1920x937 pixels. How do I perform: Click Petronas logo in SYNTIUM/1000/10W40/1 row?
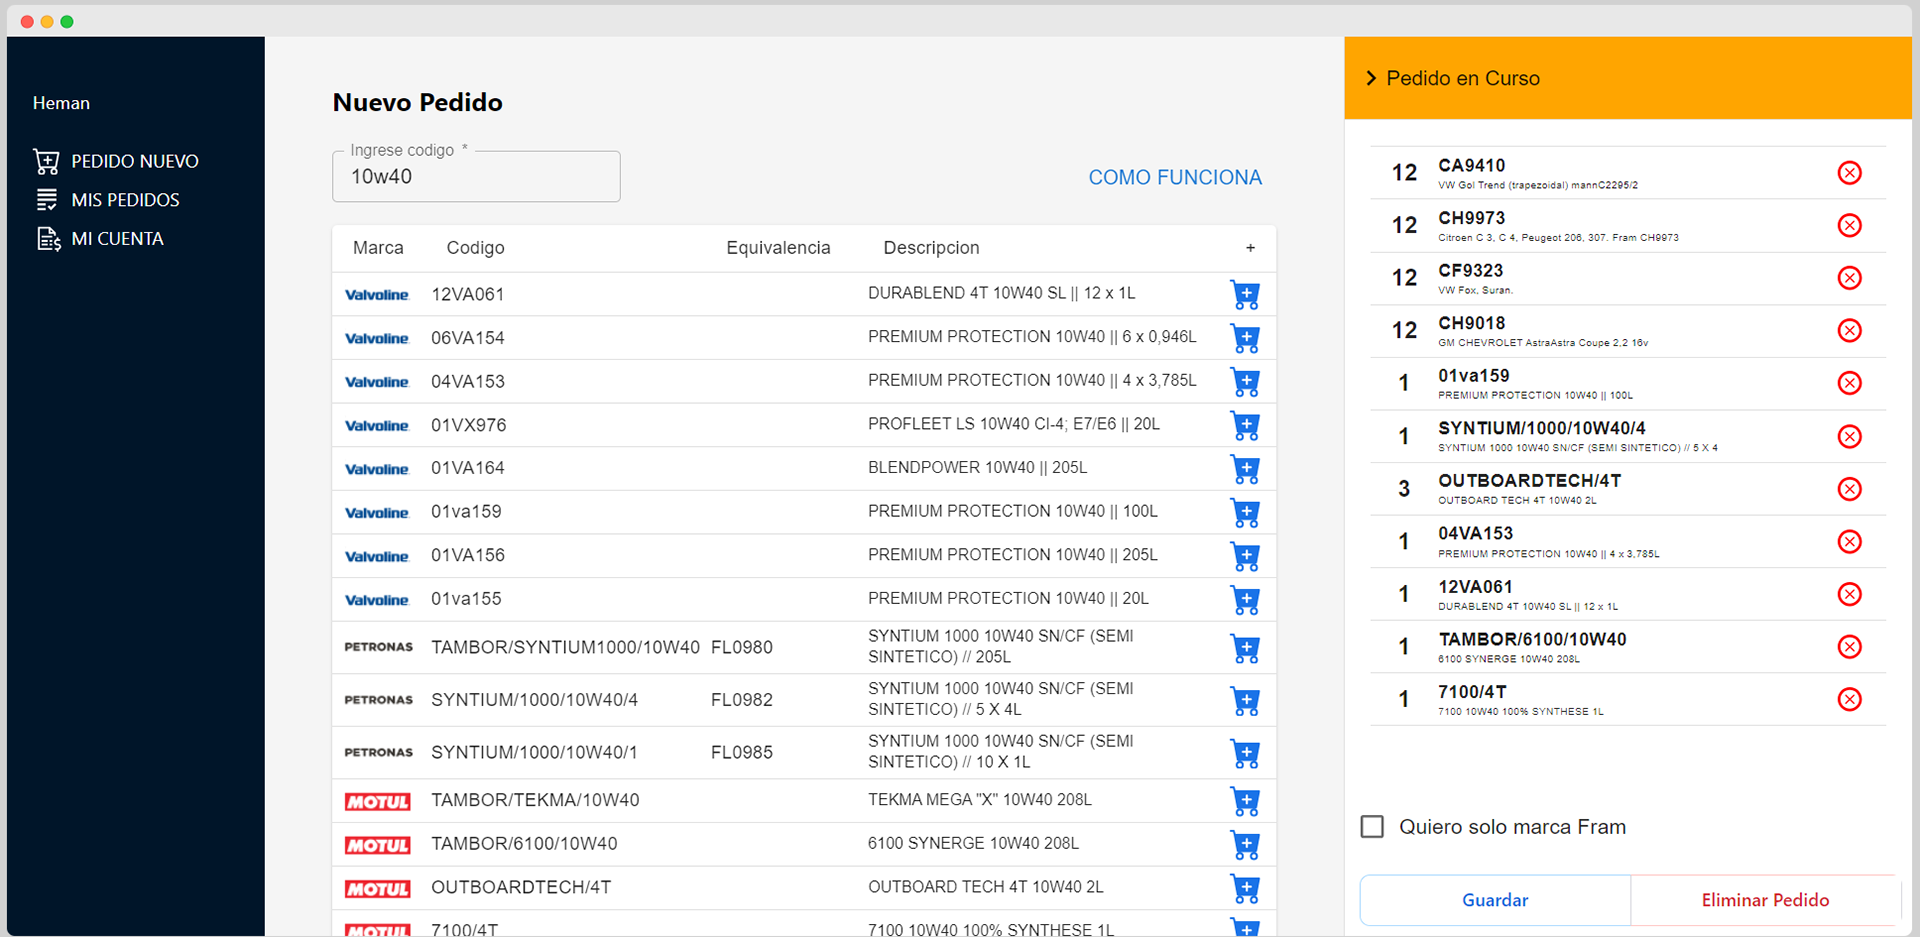(378, 752)
